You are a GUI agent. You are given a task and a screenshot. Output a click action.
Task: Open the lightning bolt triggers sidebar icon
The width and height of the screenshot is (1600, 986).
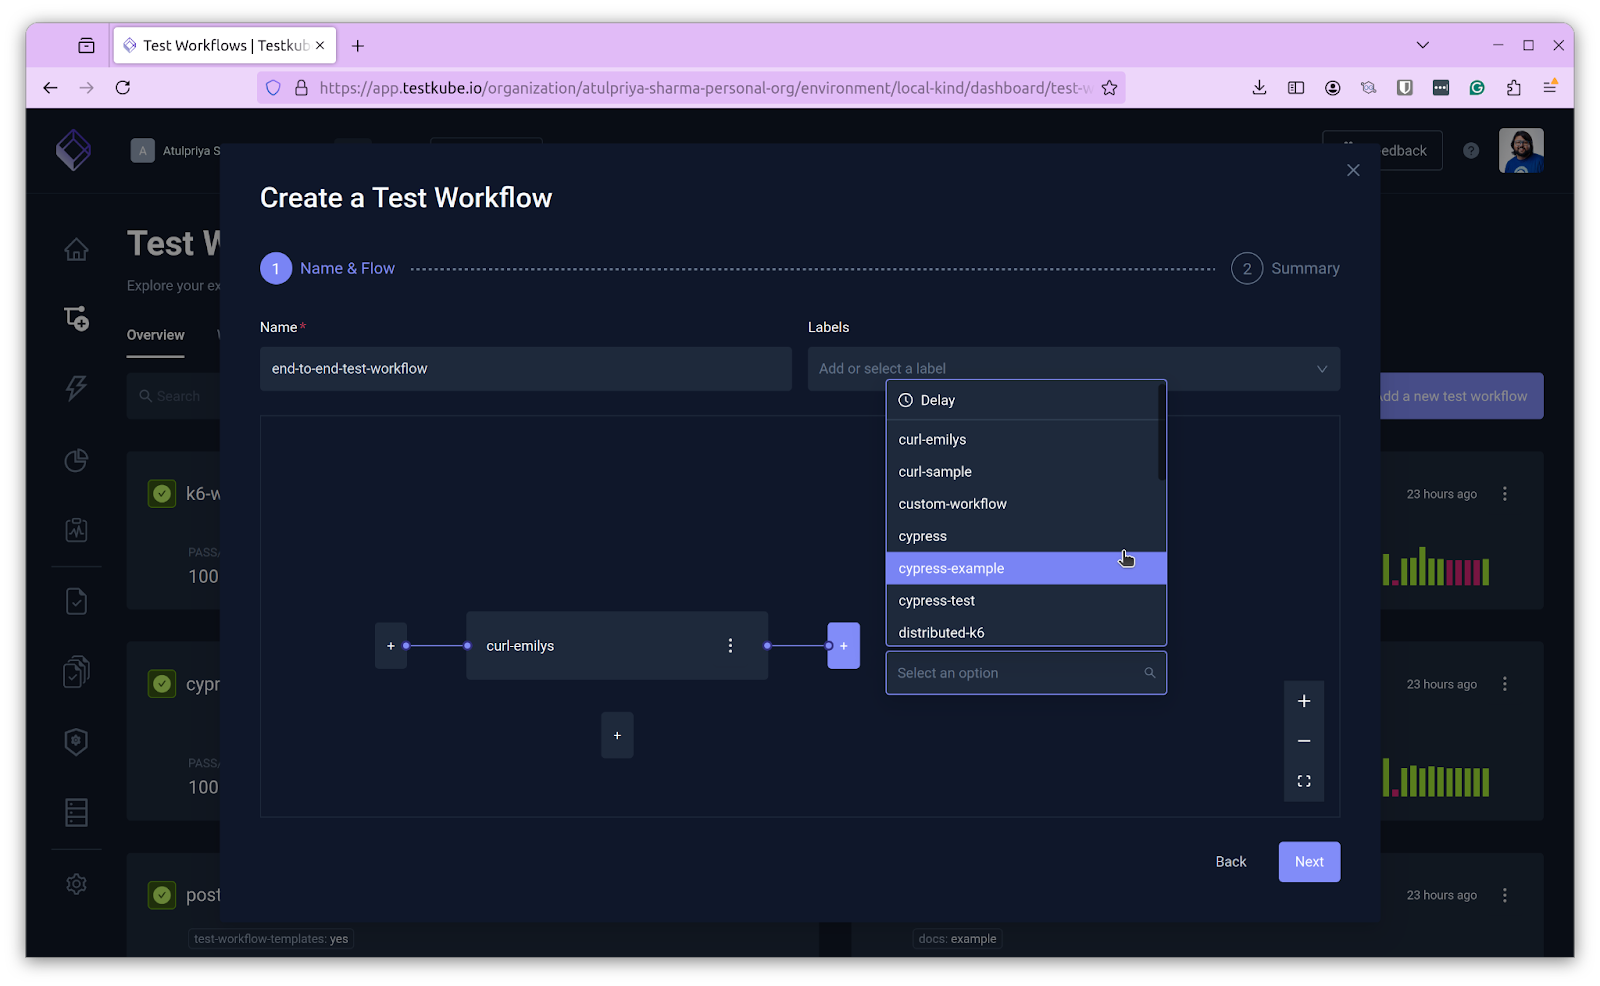click(76, 388)
